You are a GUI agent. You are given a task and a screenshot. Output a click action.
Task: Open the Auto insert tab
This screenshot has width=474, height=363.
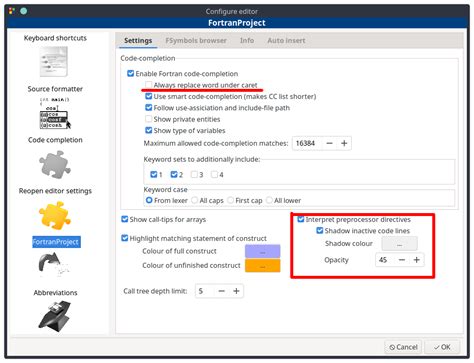coord(286,41)
